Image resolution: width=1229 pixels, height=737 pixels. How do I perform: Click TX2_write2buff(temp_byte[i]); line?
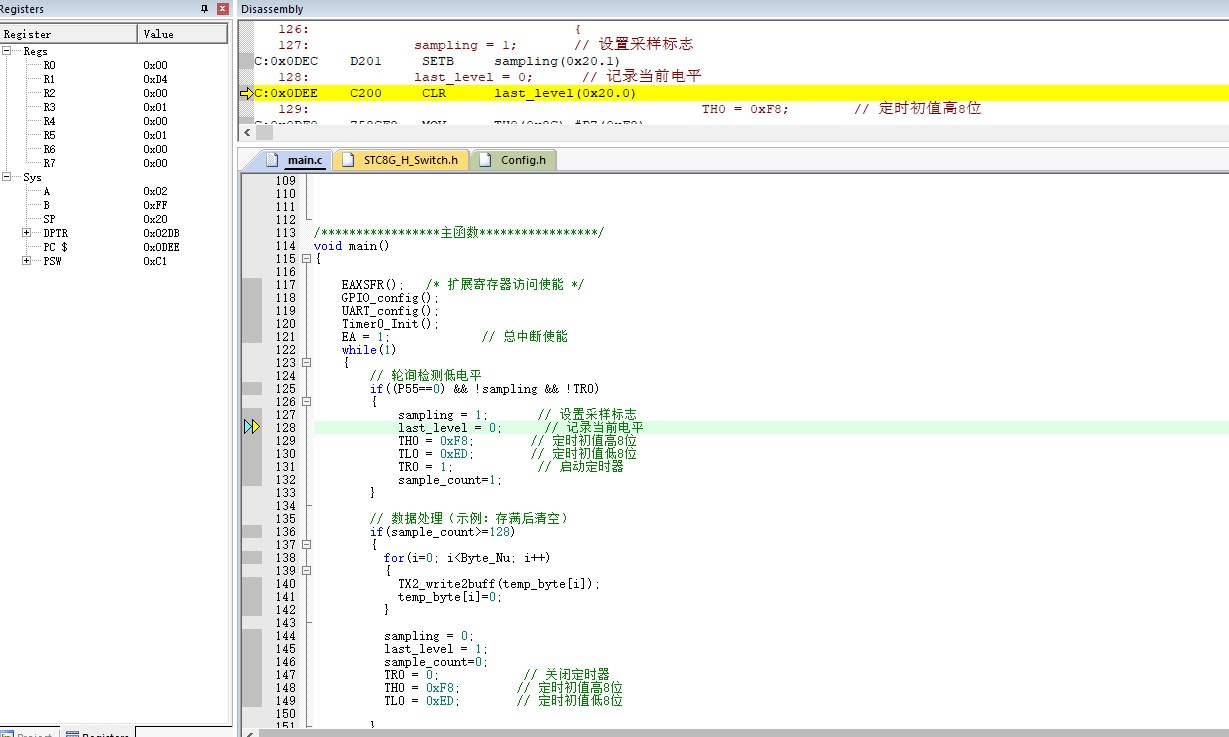coord(499,584)
